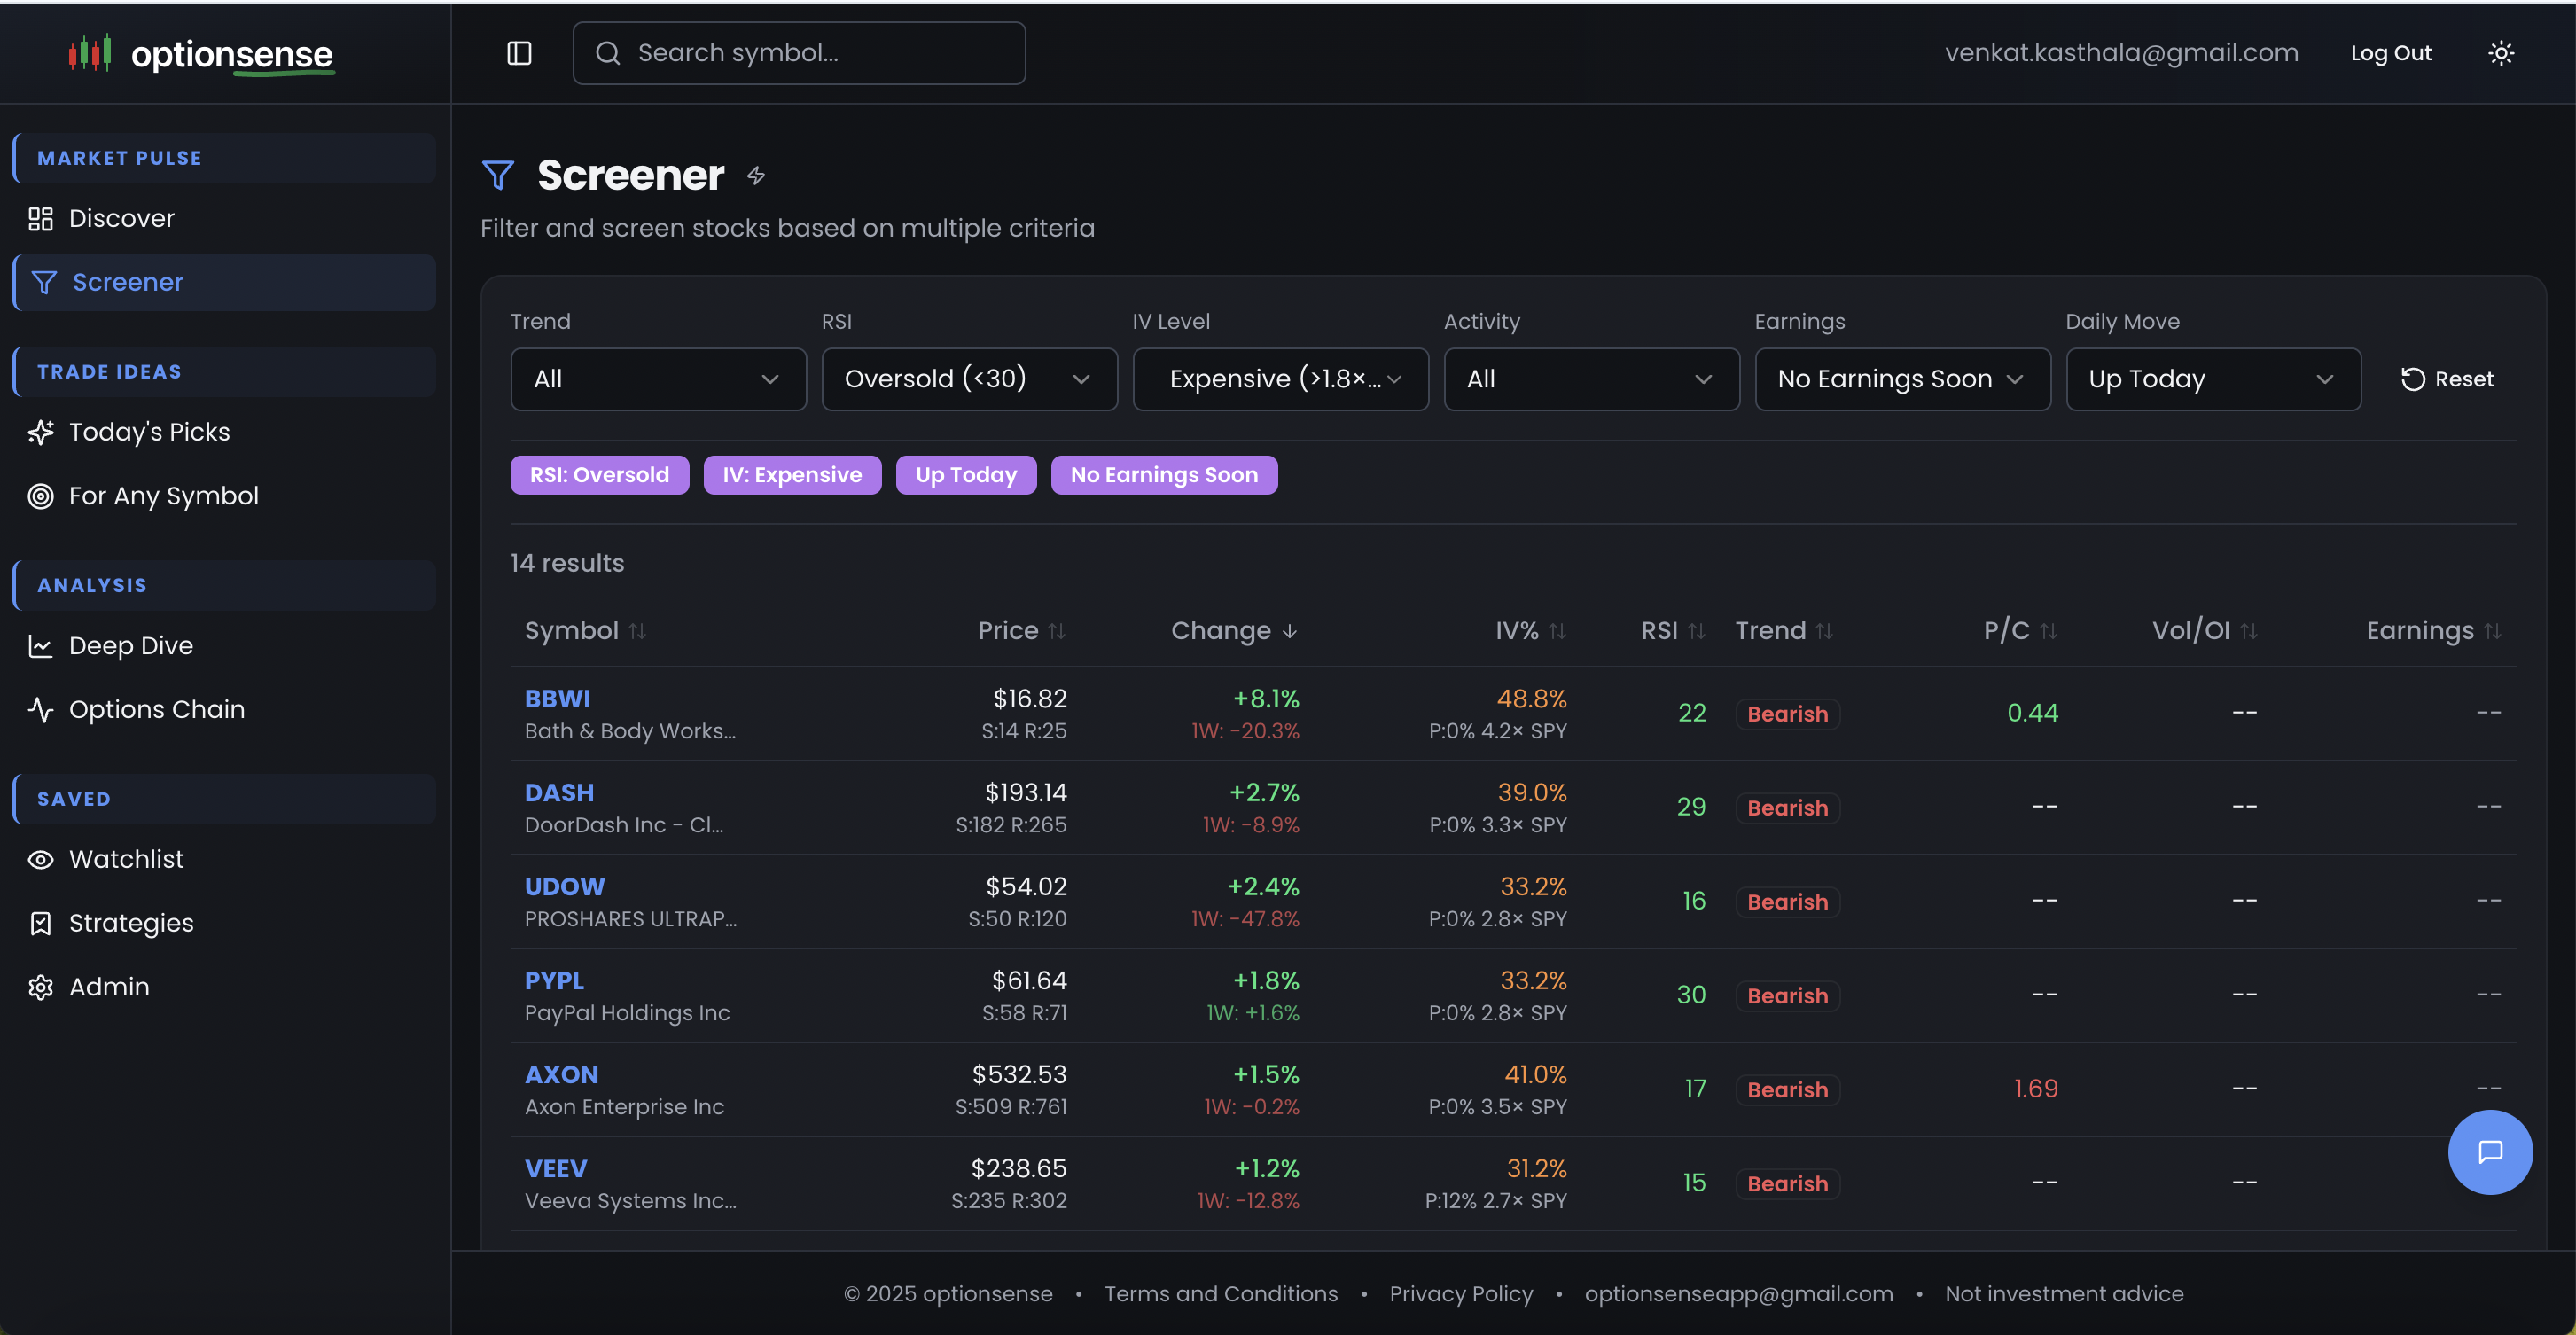Click the Reset filters button
Screen dimensions: 2576x1335
(2446, 379)
